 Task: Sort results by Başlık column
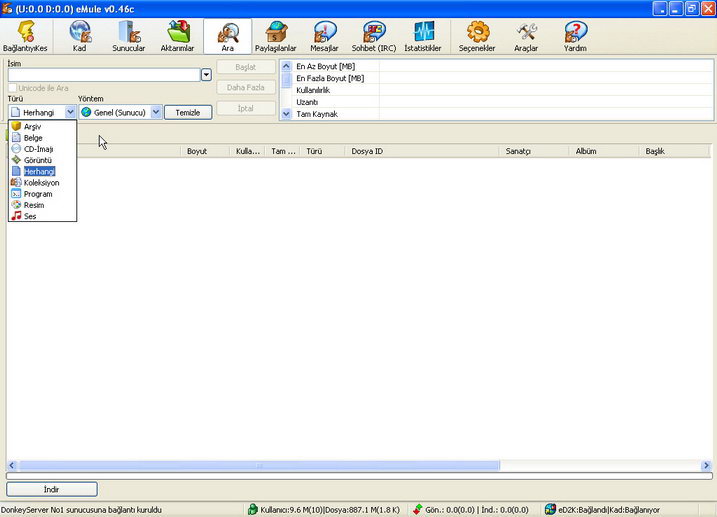(x=674, y=151)
